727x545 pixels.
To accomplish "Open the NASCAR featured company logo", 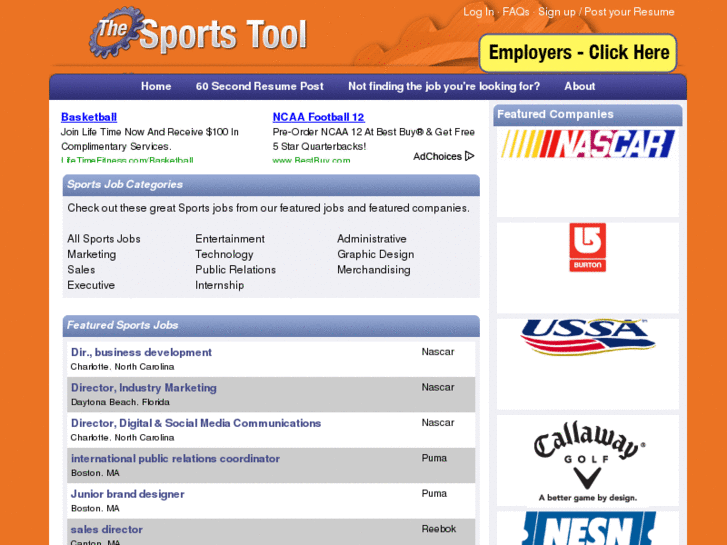I will pos(587,144).
